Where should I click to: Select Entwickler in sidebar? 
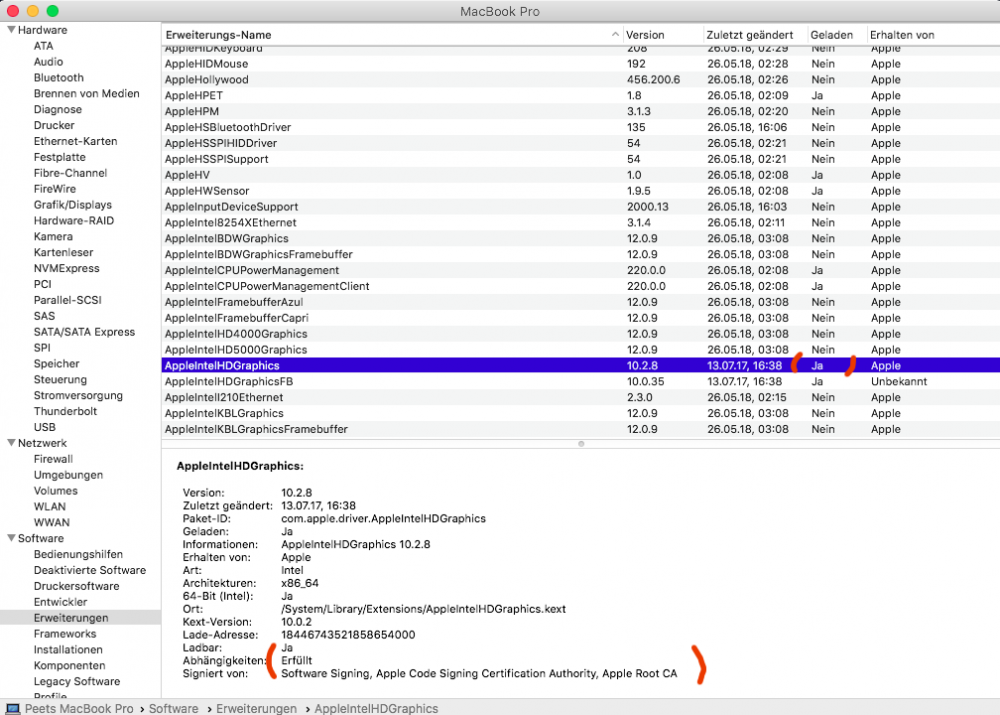[60, 602]
